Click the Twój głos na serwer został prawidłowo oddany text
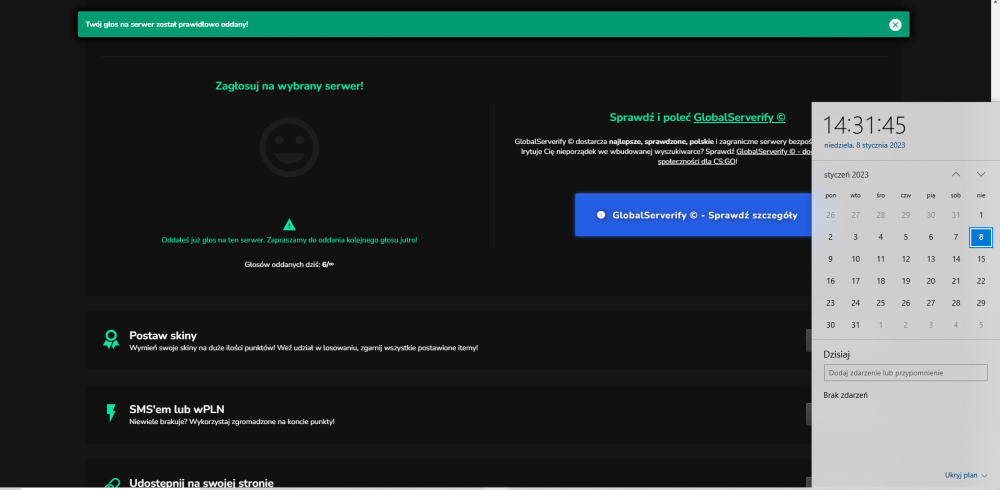The width and height of the screenshot is (1000, 490). click(167, 24)
